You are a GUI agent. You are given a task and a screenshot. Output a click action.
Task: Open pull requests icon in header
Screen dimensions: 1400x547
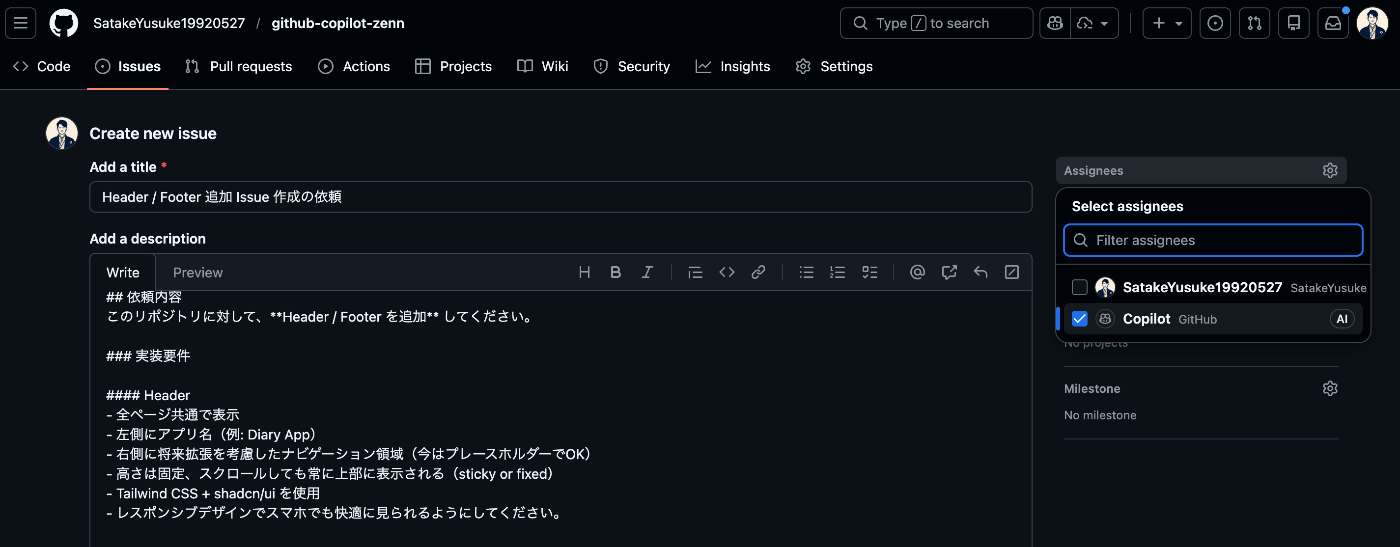[1254, 23]
